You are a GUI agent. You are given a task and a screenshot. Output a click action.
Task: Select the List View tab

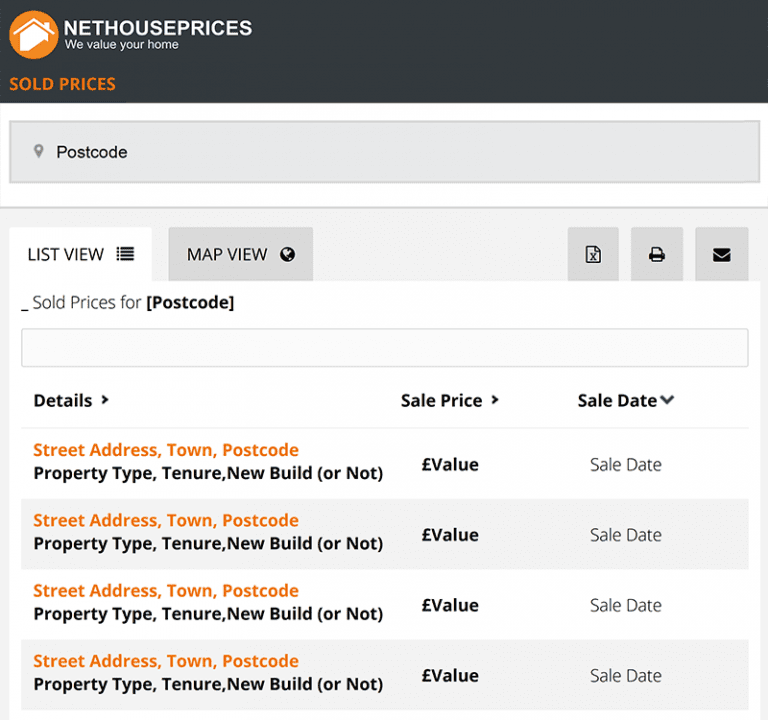(80, 254)
